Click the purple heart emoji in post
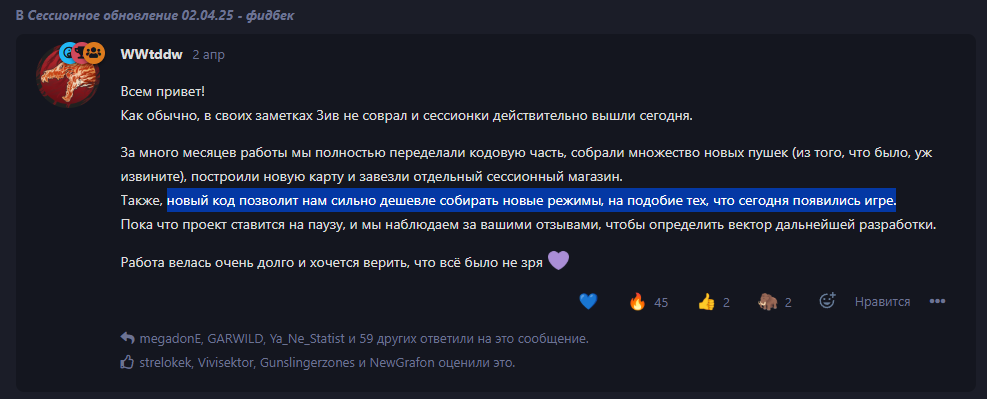The width and height of the screenshot is (987, 399). 558,261
